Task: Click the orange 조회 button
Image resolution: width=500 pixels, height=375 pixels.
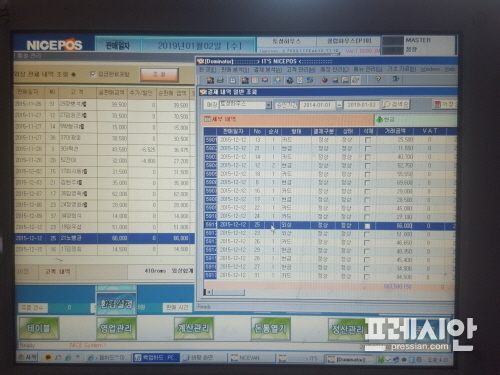Action: pyautogui.click(x=159, y=75)
